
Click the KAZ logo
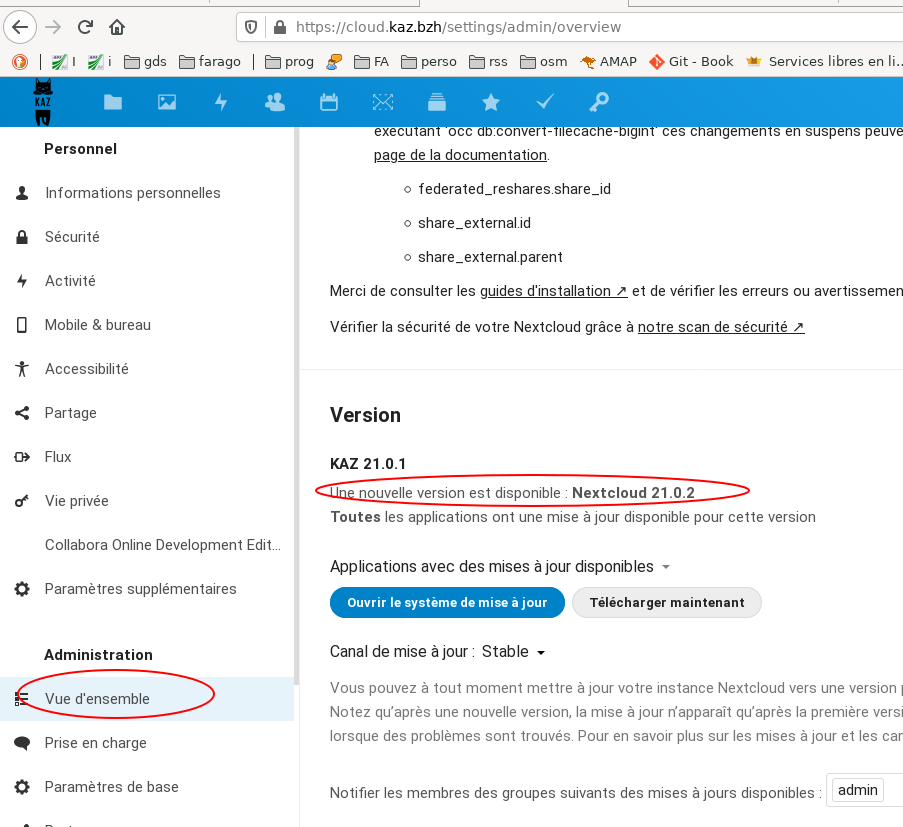coord(43,101)
